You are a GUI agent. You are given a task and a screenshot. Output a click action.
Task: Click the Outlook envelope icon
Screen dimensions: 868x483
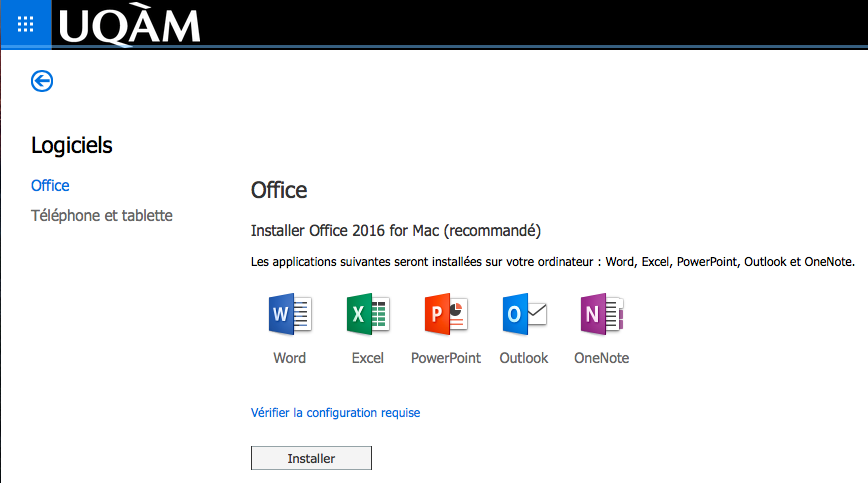point(524,315)
